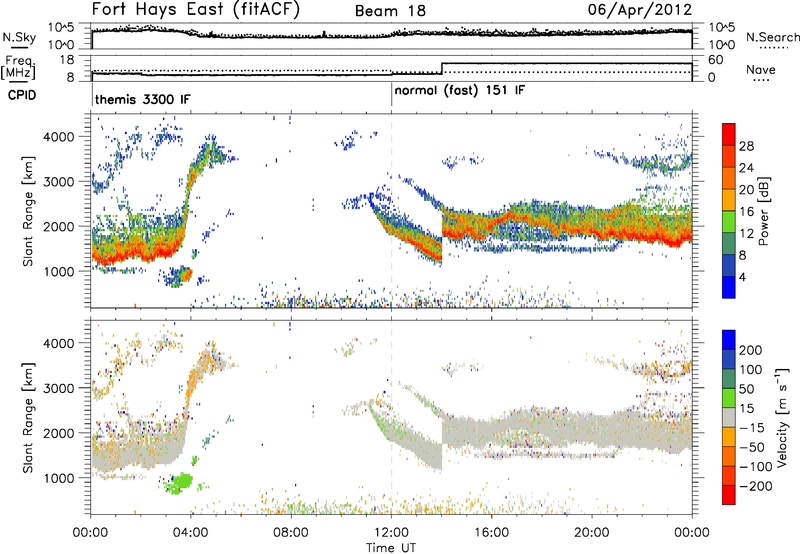Click the "Freq. [MHz]" axis label

click(x=18, y=67)
